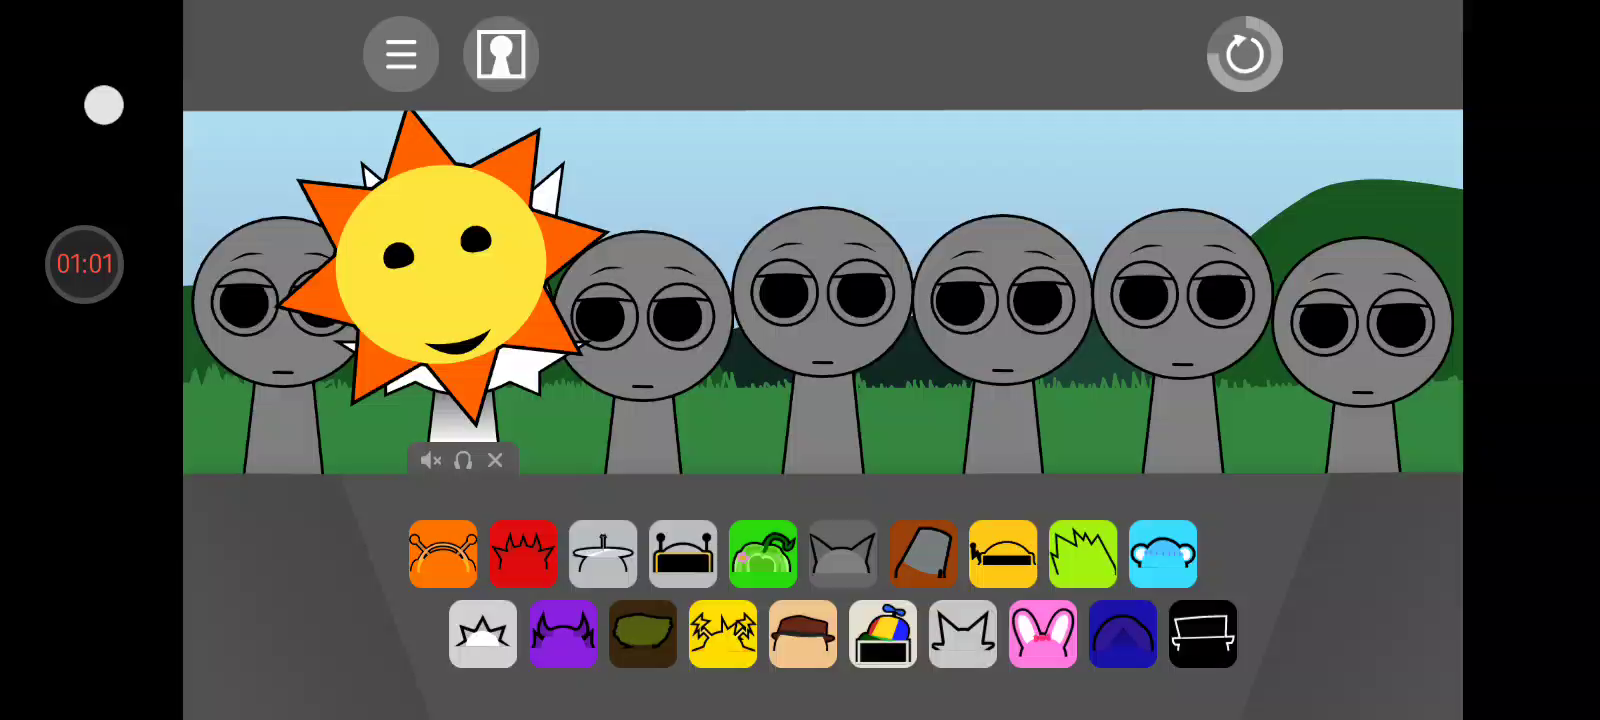1600x720 pixels.
Task: Choose the black icon with white bench shape
Action: click(1203, 634)
